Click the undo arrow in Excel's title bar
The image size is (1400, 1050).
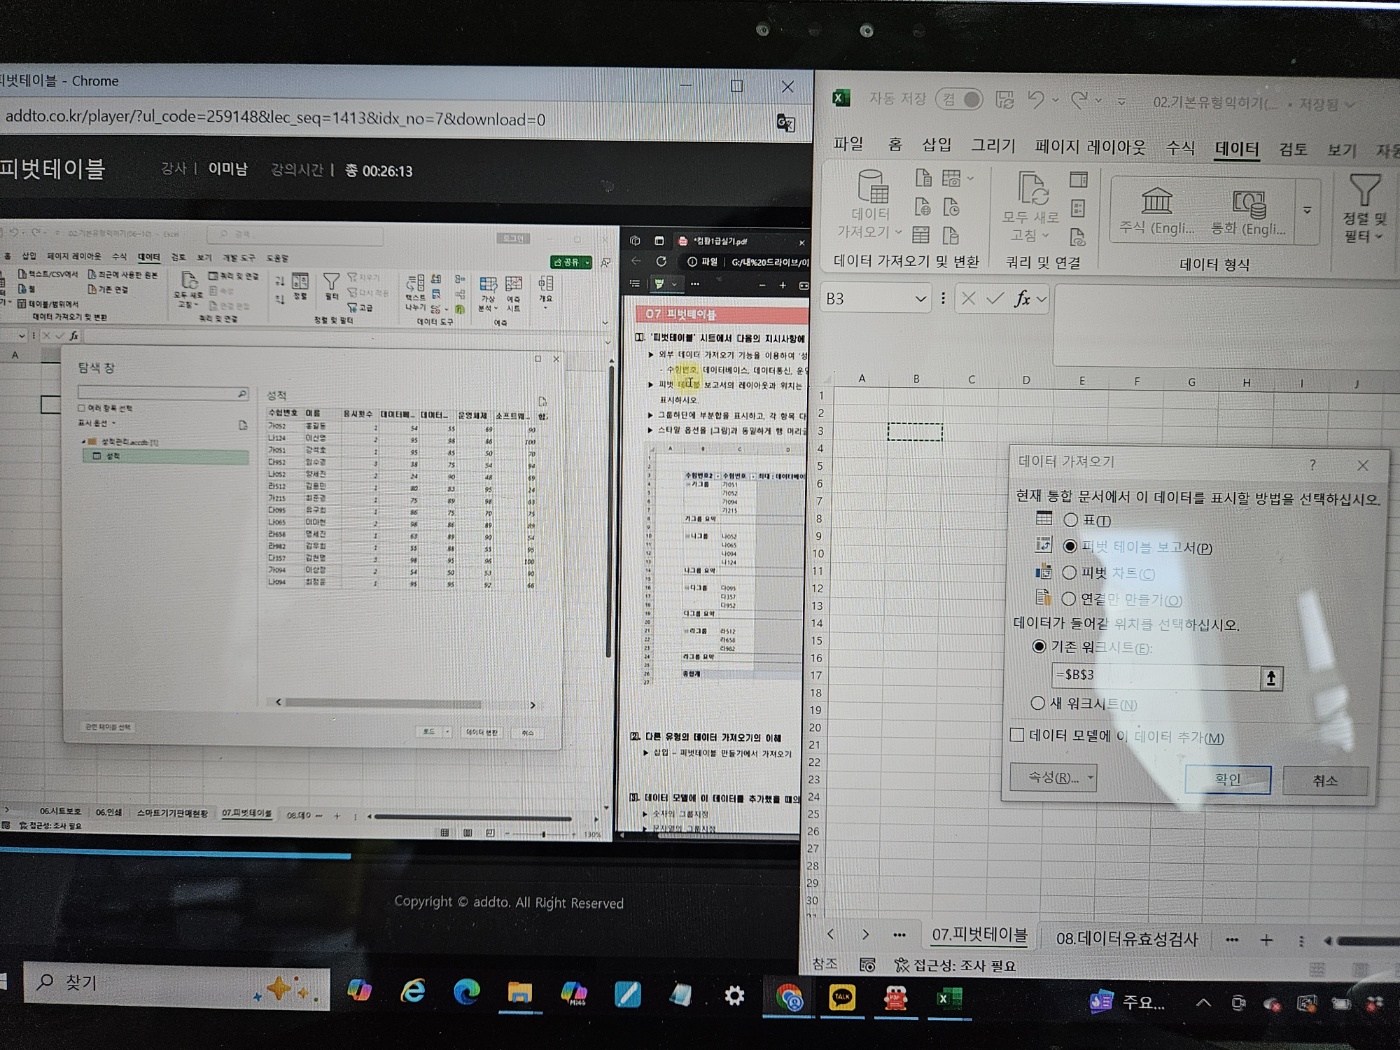coord(1036,100)
